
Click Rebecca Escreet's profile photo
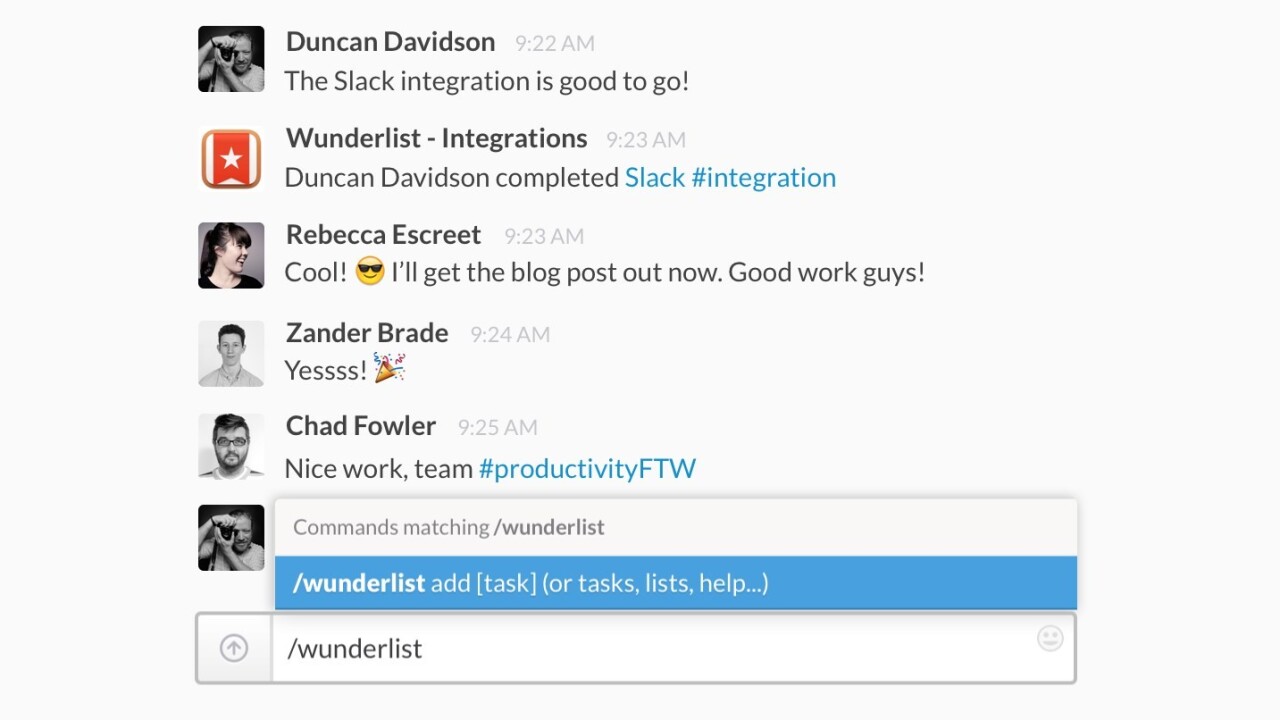coord(231,255)
